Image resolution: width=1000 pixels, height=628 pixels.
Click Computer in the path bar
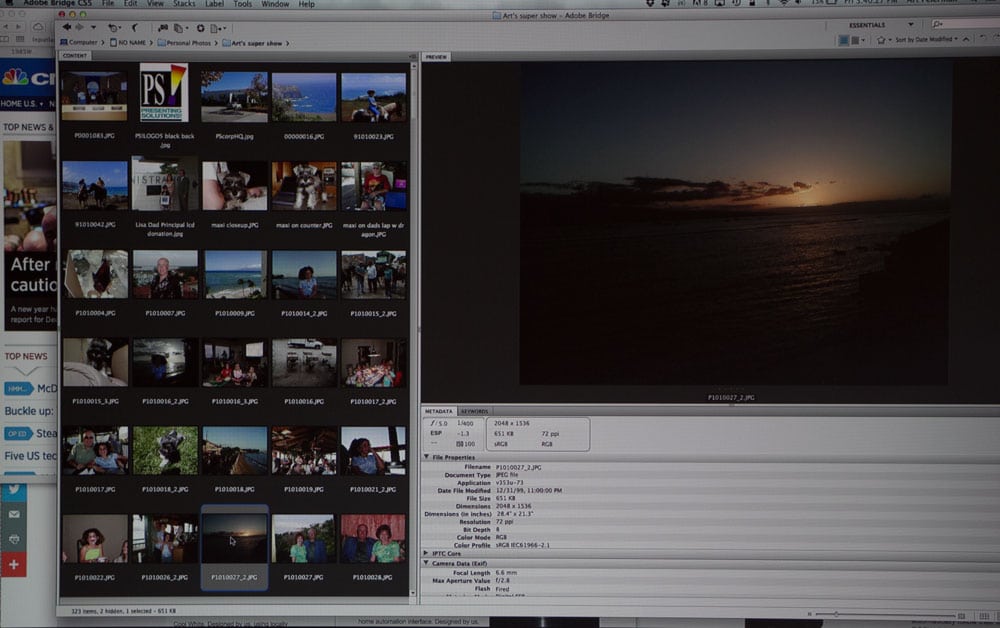(78, 43)
